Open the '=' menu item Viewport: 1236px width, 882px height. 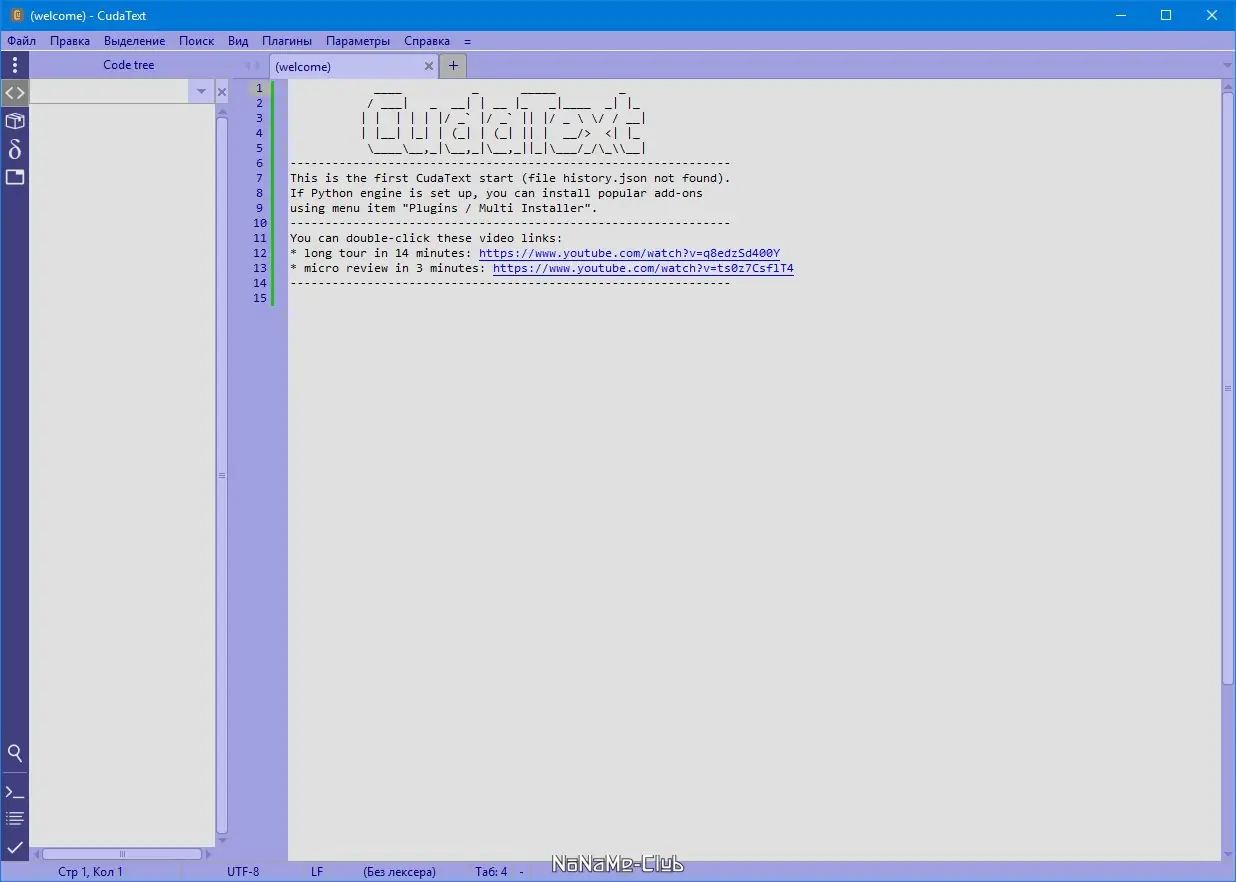tap(467, 41)
